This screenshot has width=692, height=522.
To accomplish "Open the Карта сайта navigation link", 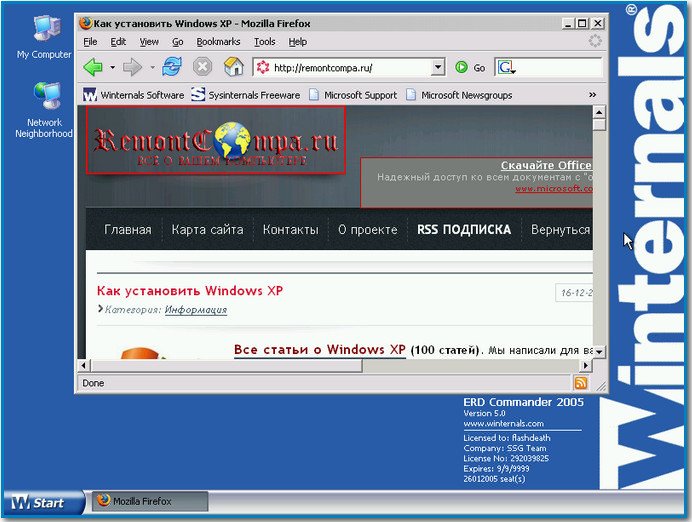I will 207,229.
